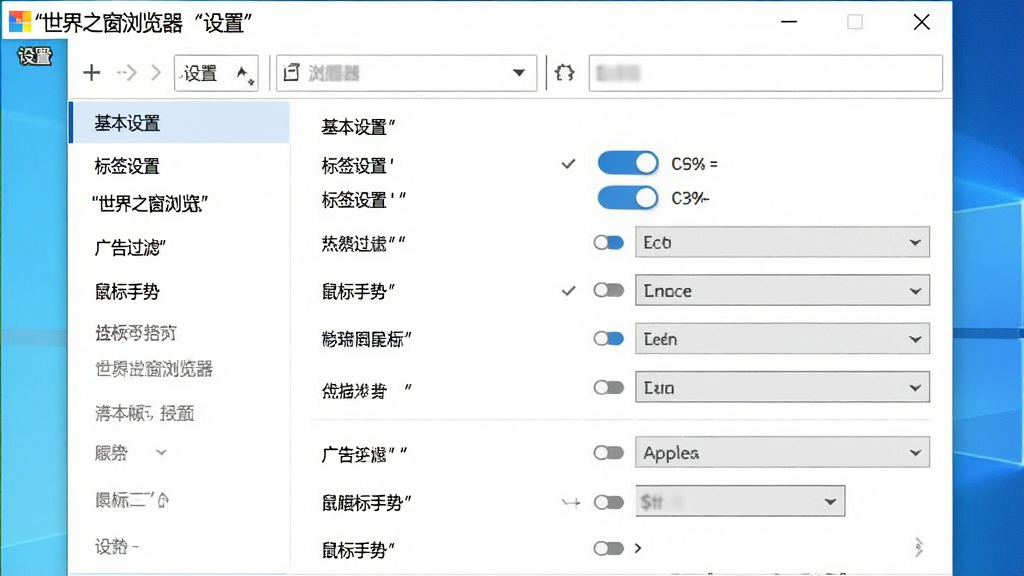The width and height of the screenshot is (1024, 576).
Task: Open 世界之窗浏览器 entry in the sidebar
Action: pyautogui.click(x=153, y=369)
